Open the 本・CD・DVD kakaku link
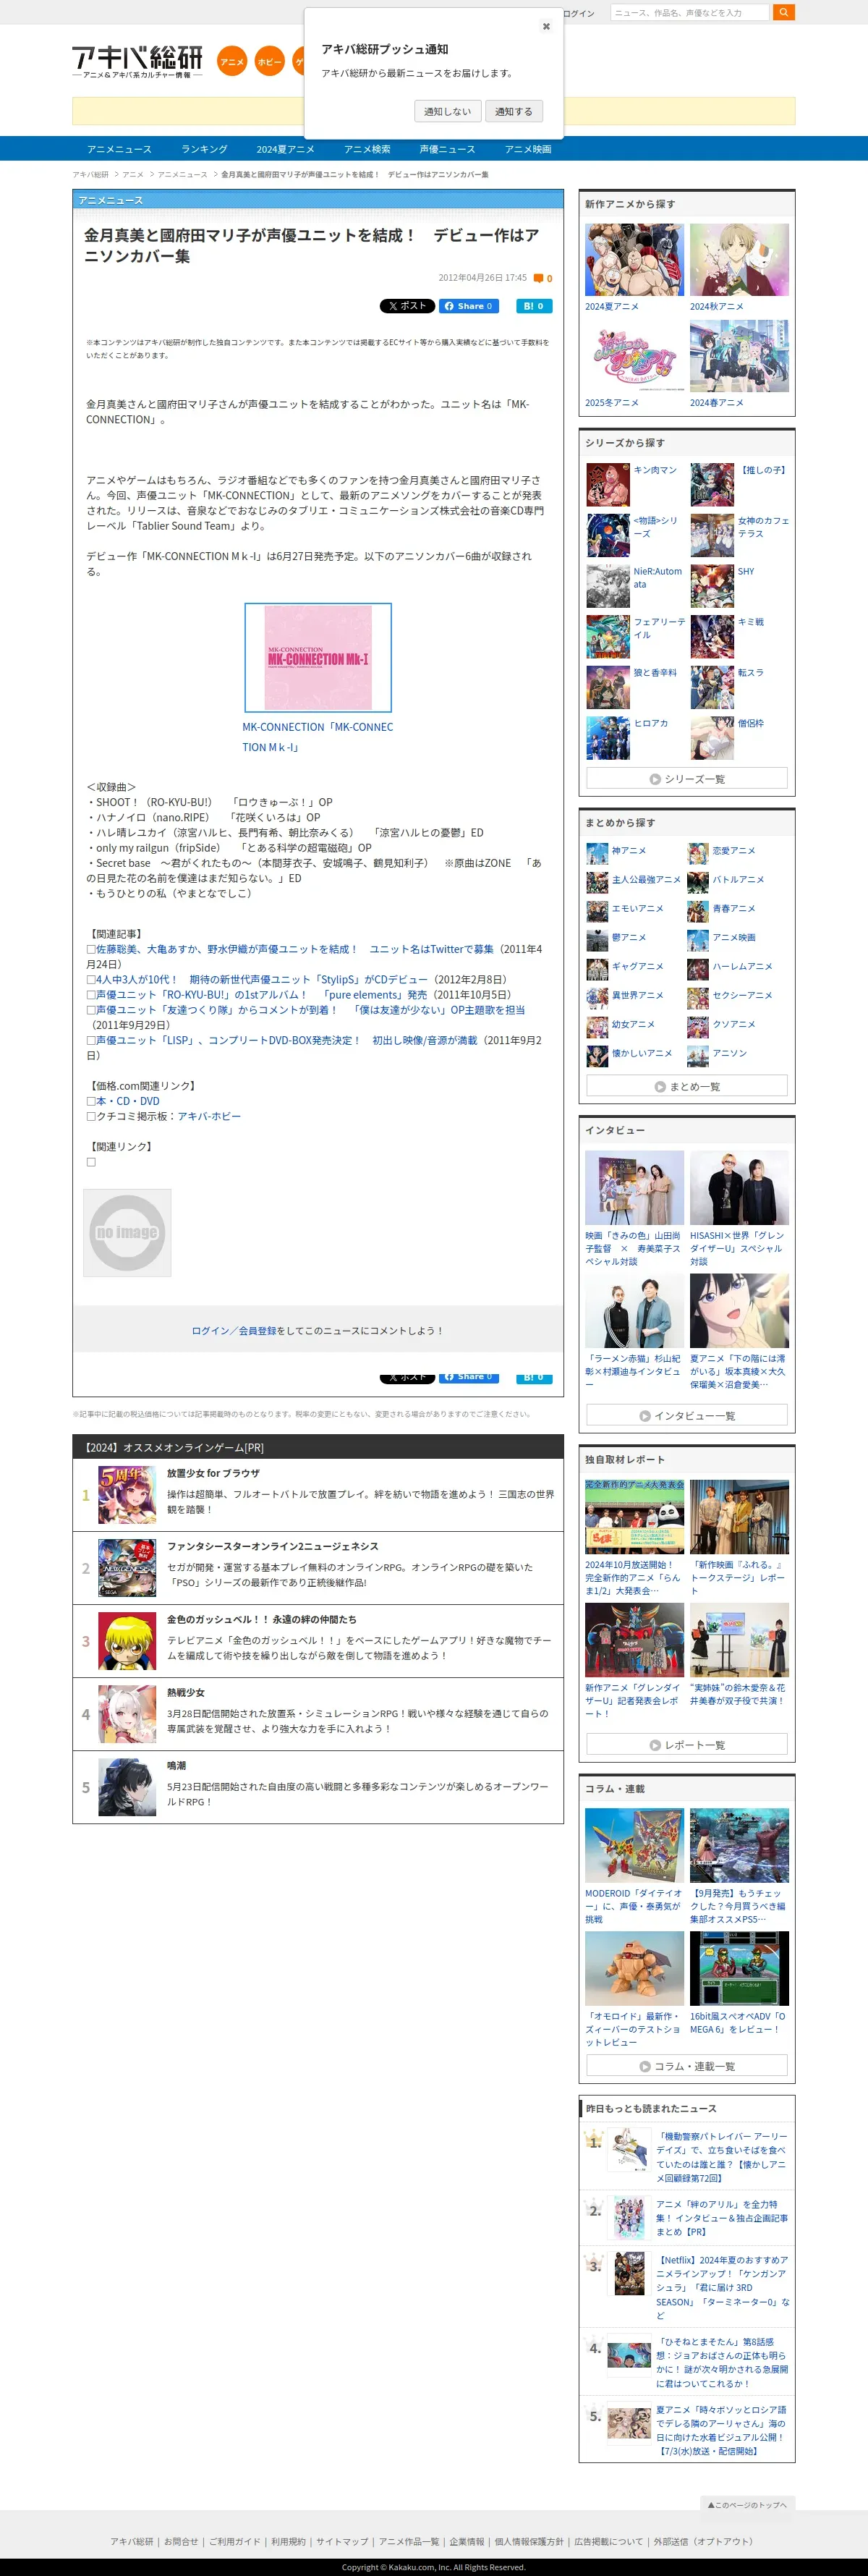Viewport: 868px width, 2576px height. (x=128, y=1101)
